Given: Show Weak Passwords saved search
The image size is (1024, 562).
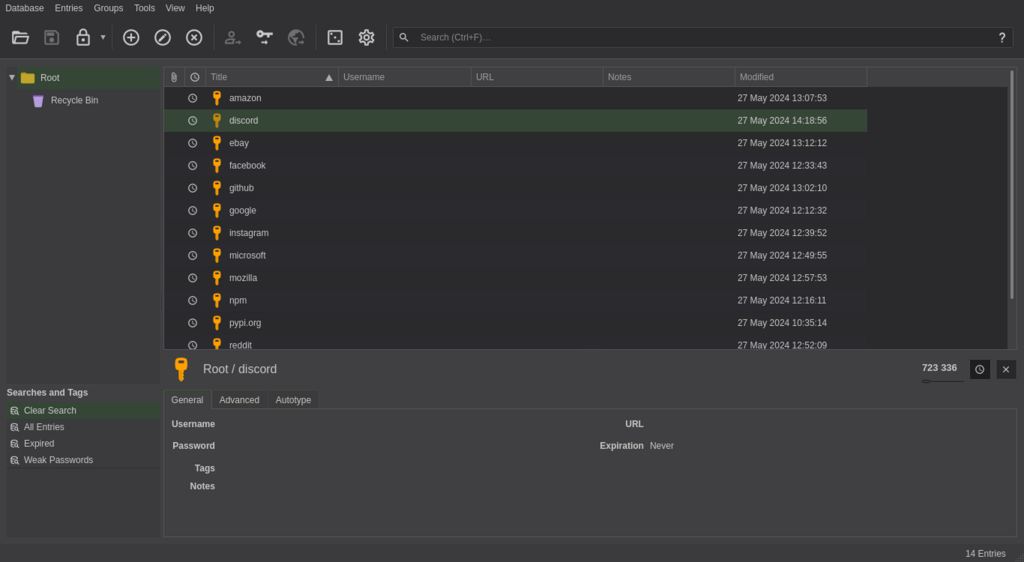Looking at the screenshot, I should [58, 460].
